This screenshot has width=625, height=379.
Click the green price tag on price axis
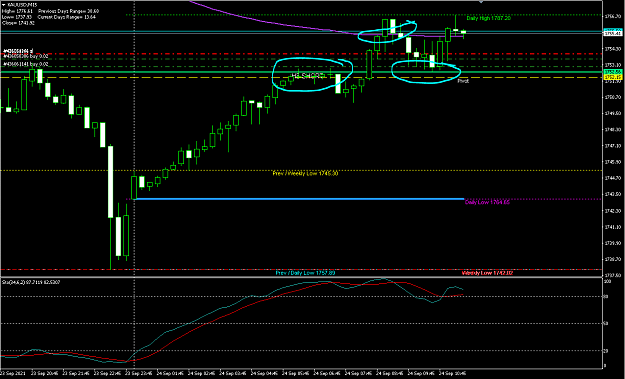[x=613, y=72]
